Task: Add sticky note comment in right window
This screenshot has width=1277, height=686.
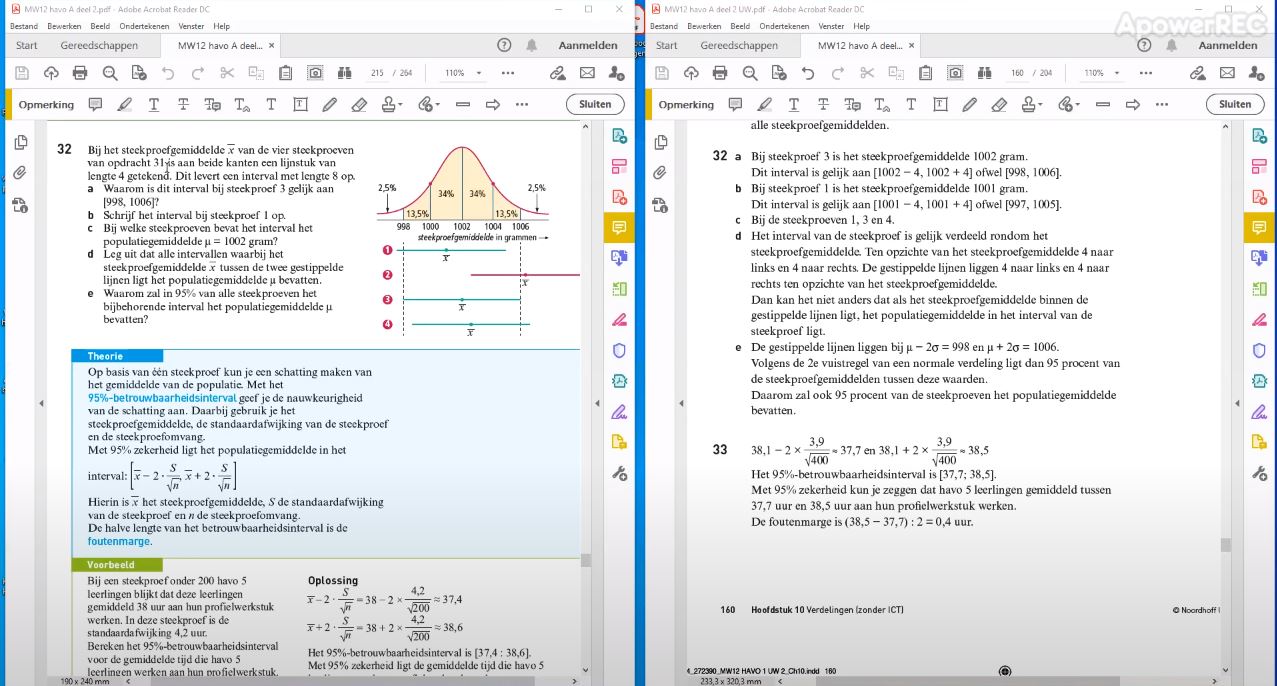Action: (735, 104)
